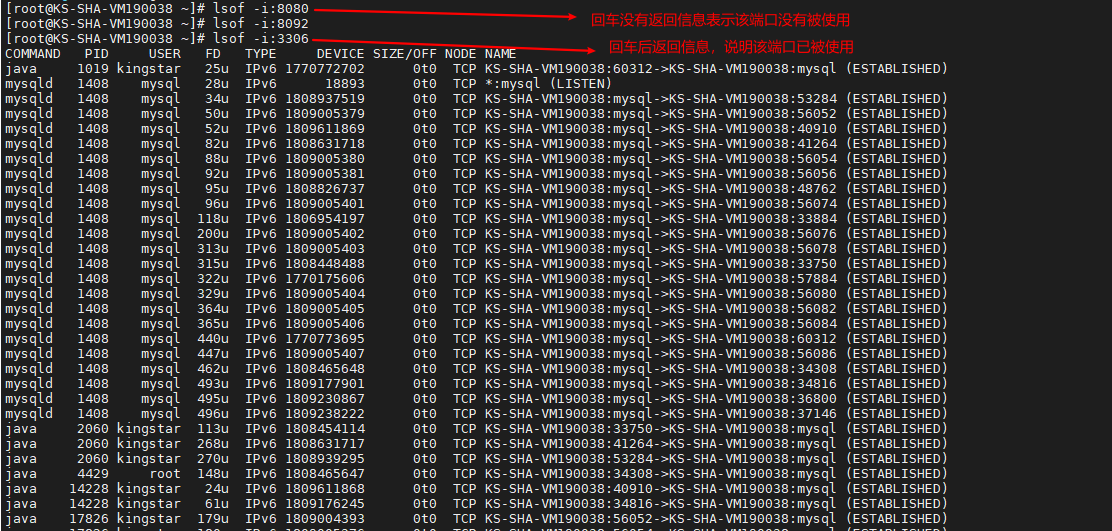Click file descriptor 82u

217,144
